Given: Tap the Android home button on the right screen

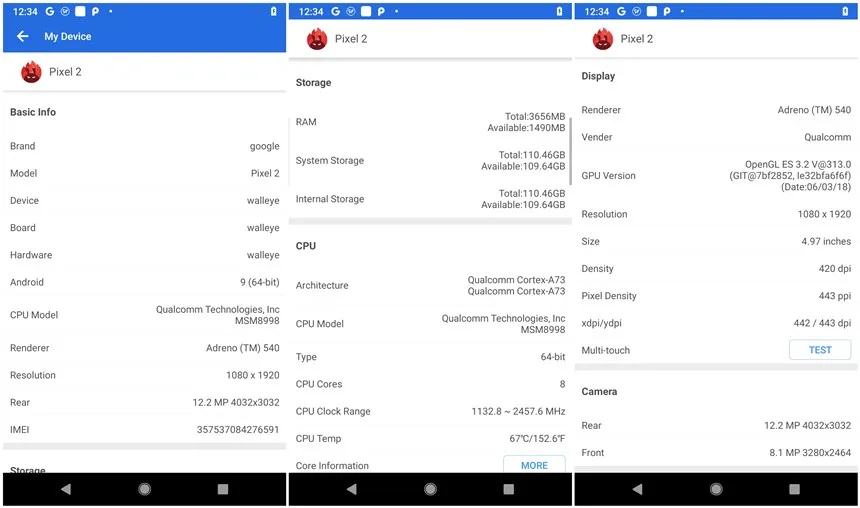Looking at the screenshot, I should [x=716, y=489].
